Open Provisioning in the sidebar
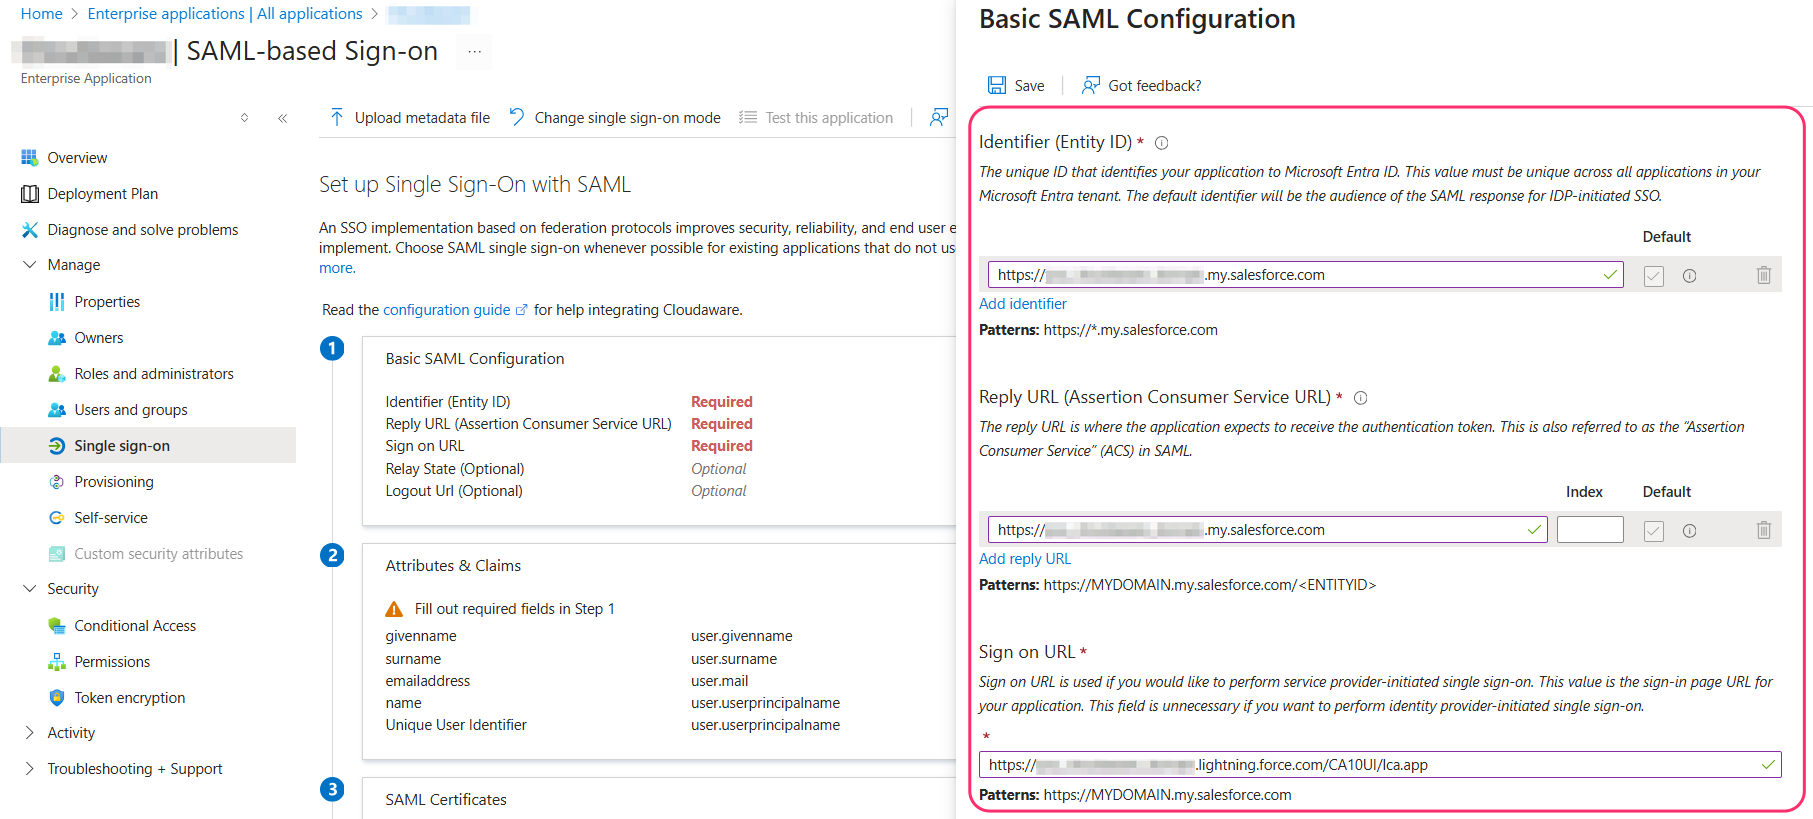1813x819 pixels. 114,482
